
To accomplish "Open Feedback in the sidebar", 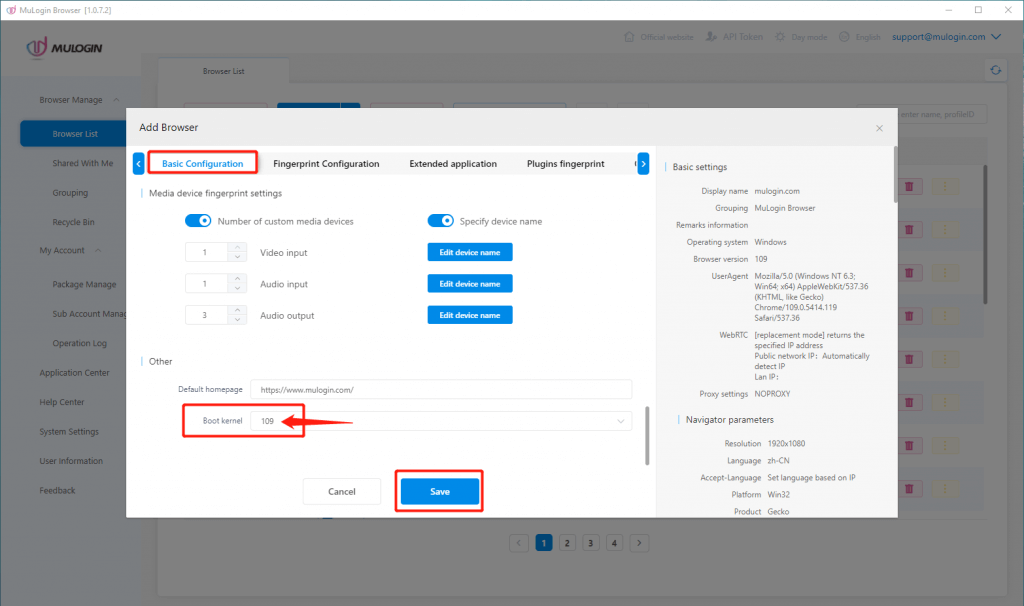I will pyautogui.click(x=57, y=490).
